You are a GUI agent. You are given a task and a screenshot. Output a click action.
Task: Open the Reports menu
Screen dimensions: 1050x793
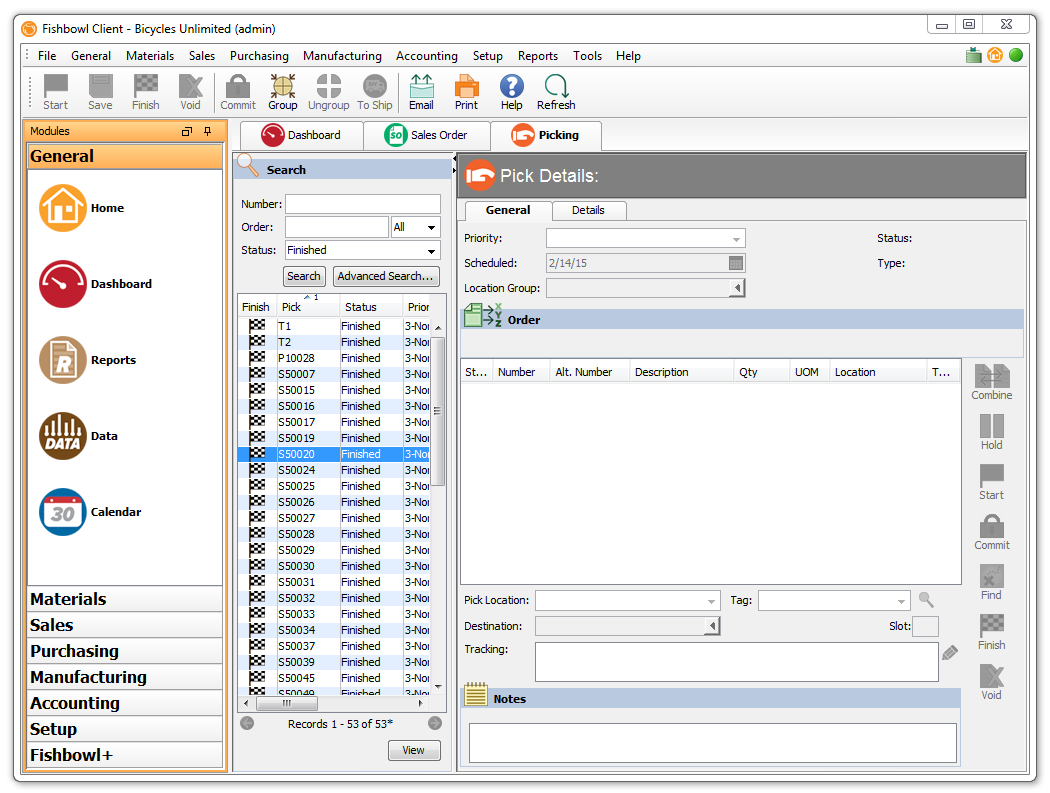[x=538, y=56]
